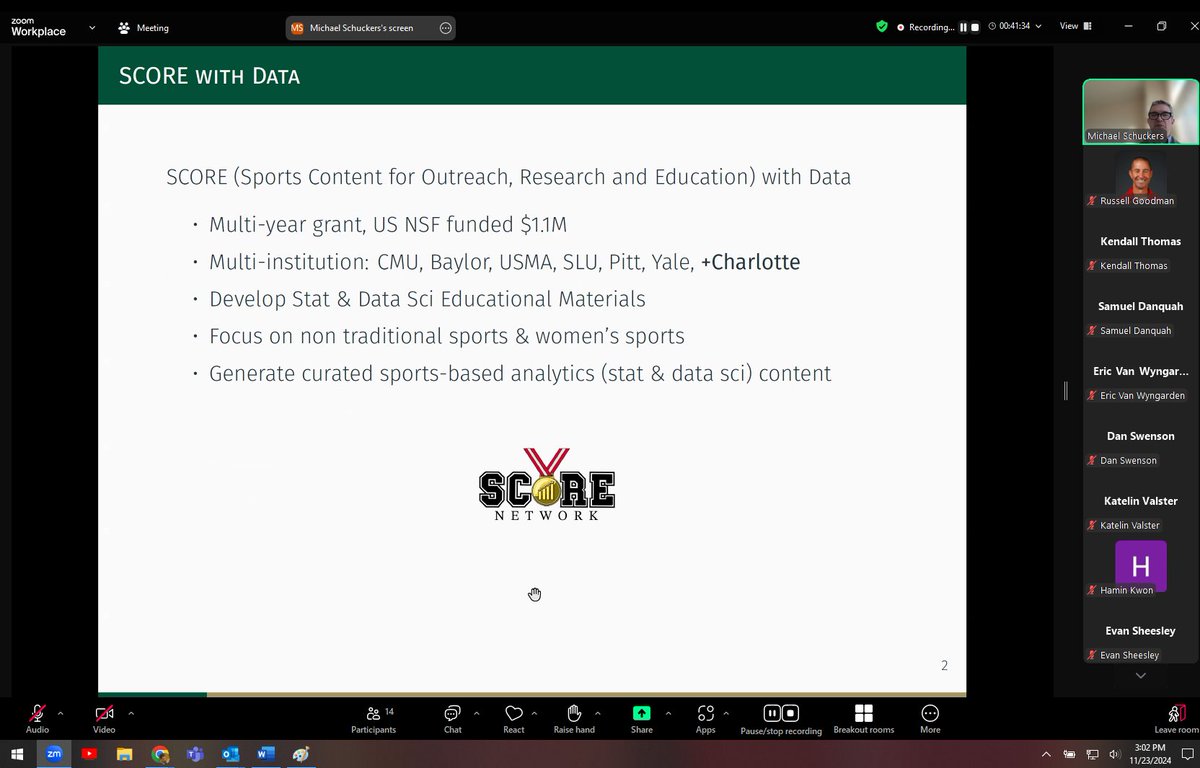The width and height of the screenshot is (1200, 768).
Task: Expand the caret beside Apps
Action: point(726,713)
